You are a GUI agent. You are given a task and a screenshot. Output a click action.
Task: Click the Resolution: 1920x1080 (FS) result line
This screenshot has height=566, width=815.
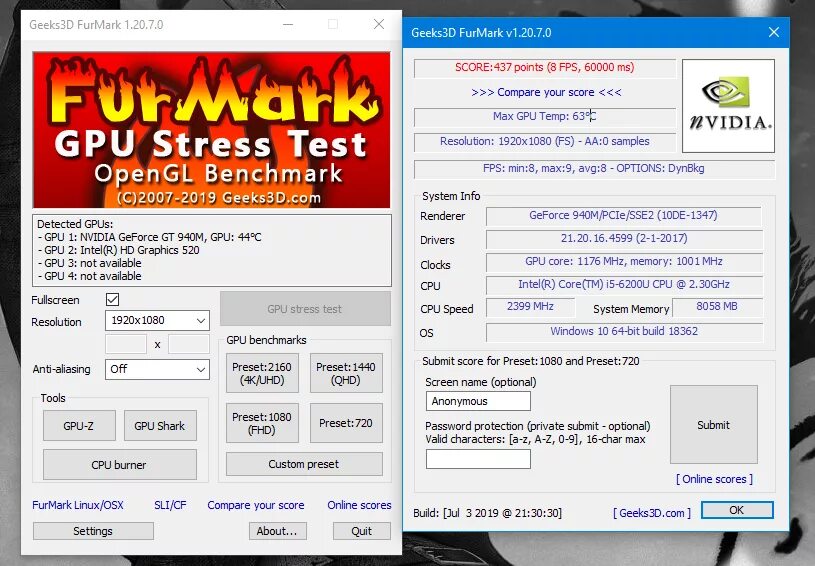(x=545, y=141)
